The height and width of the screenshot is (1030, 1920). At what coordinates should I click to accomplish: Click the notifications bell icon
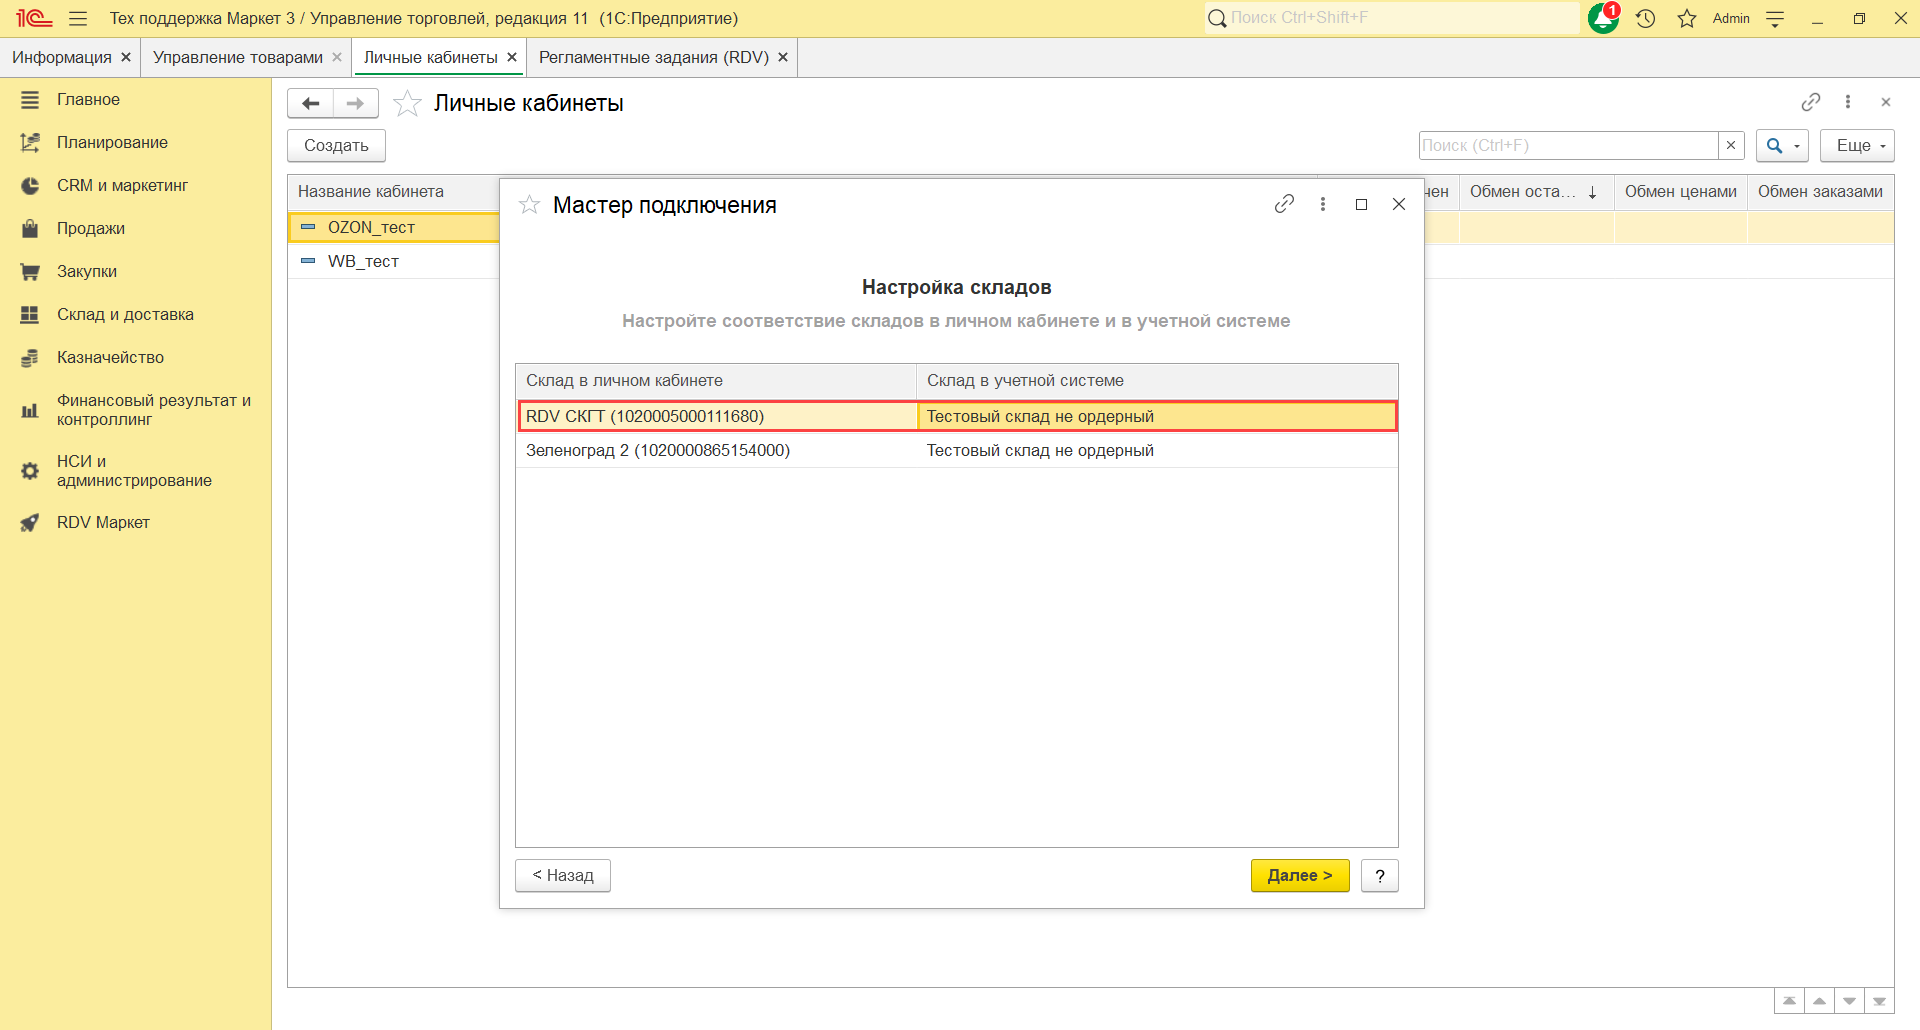click(x=1602, y=19)
